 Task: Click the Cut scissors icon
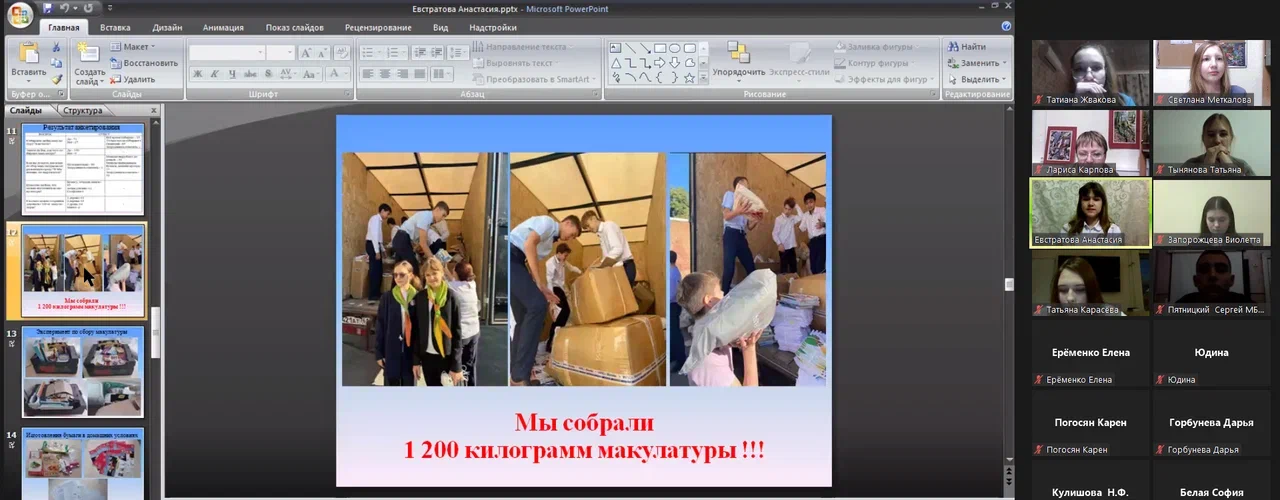point(57,47)
